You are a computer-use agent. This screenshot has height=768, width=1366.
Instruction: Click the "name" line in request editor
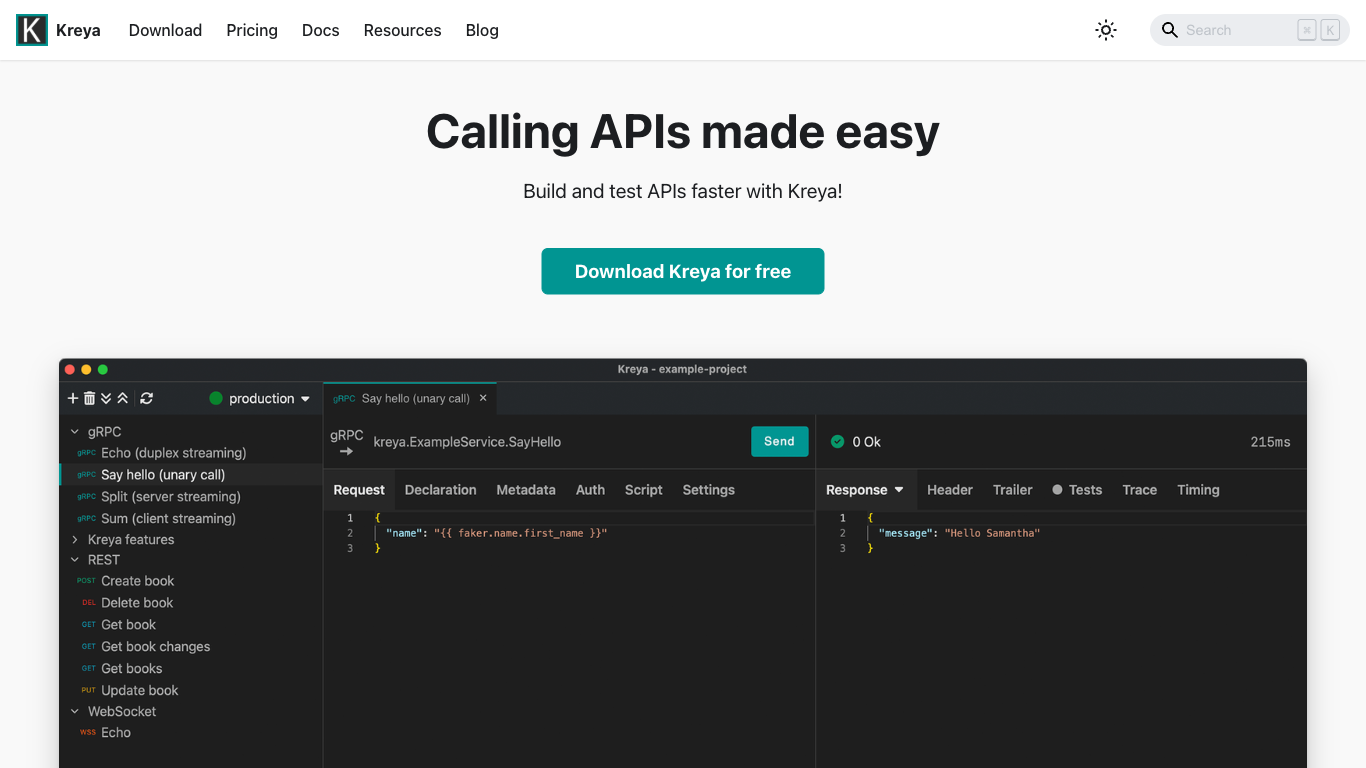click(497, 533)
